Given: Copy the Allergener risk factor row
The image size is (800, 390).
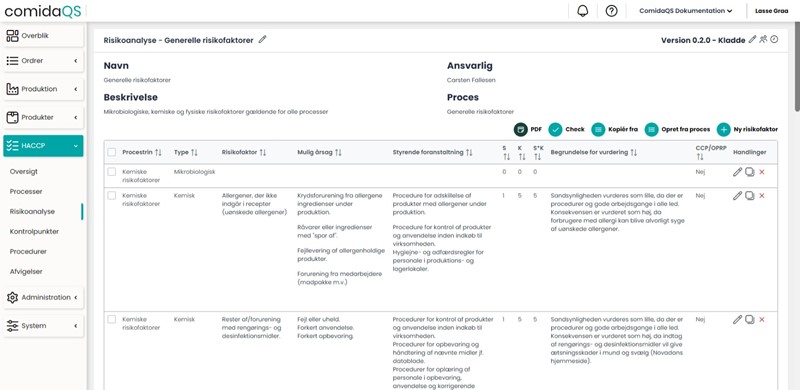Looking at the screenshot, I should click(749, 196).
